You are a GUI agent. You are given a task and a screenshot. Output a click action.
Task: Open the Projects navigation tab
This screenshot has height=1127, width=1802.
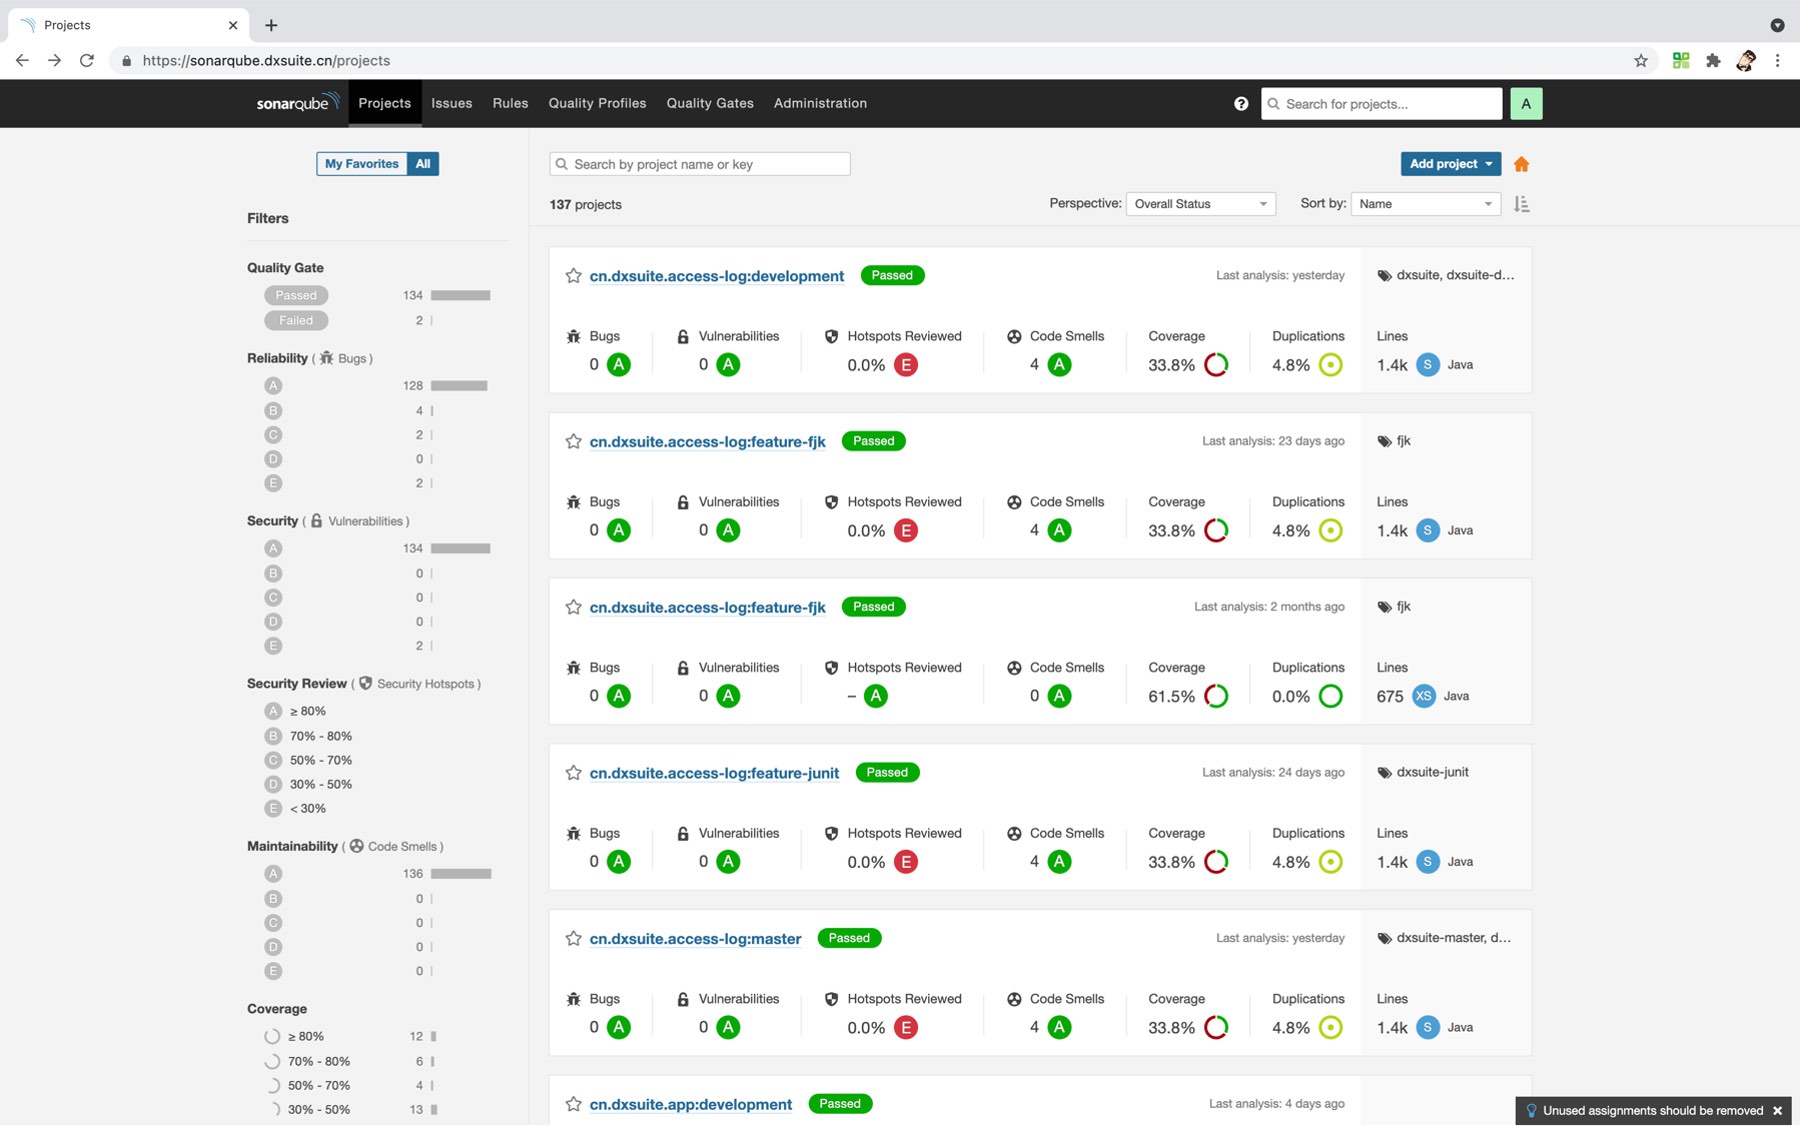(384, 104)
